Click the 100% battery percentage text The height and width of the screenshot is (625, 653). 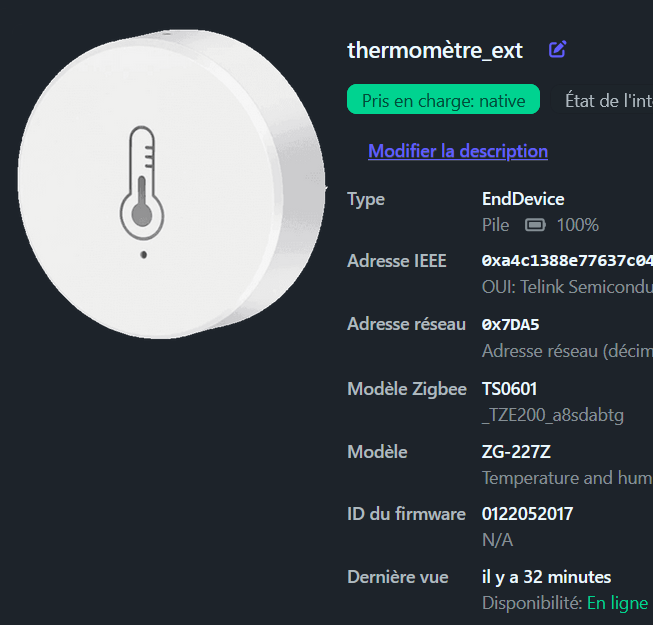click(578, 225)
